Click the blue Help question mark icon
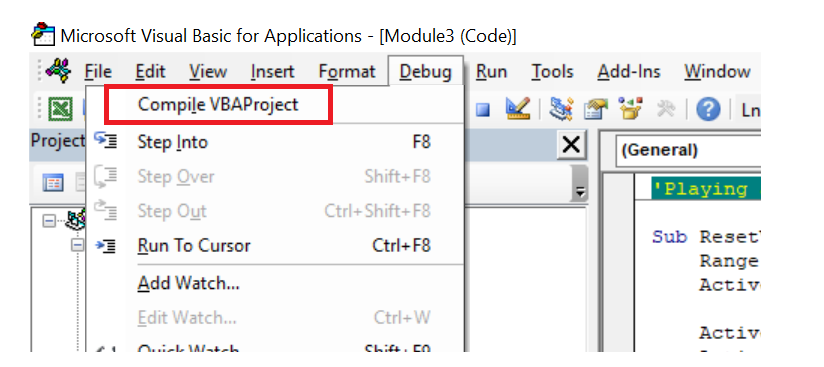This screenshot has height=367, width=824. [x=708, y=109]
